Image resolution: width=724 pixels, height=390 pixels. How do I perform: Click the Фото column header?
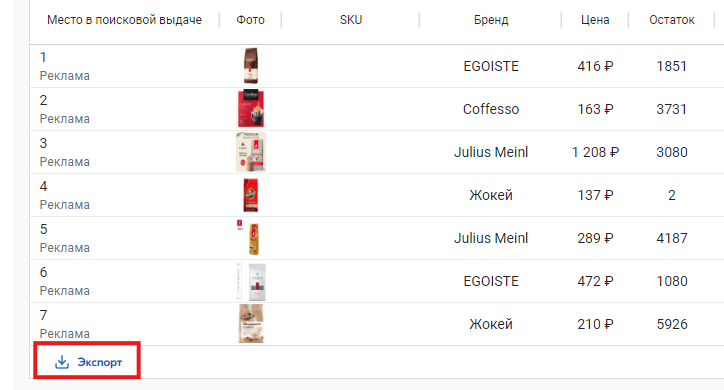(x=250, y=20)
